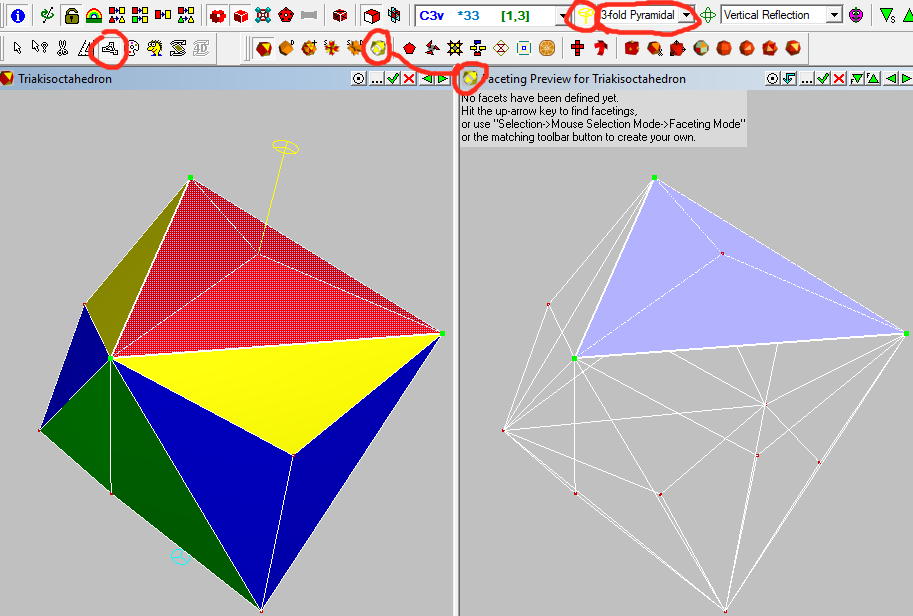Click the yellow and blue flowchart icon
913x616 pixels.
click(x=478, y=48)
